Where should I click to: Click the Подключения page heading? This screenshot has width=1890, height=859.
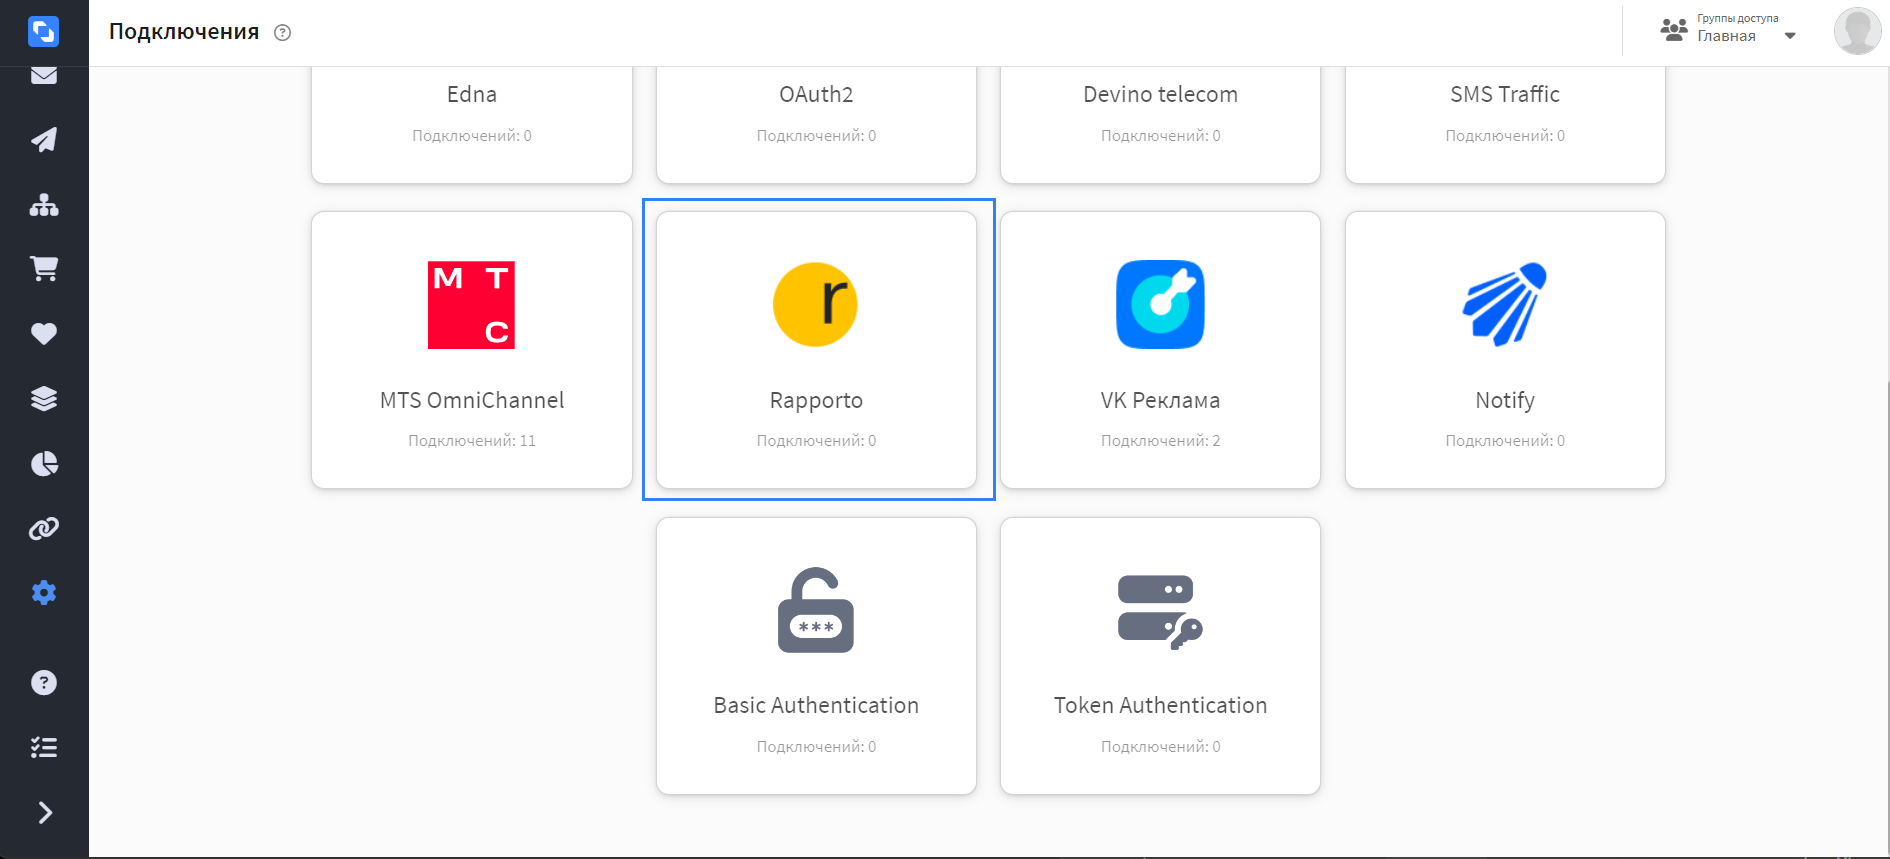[x=184, y=32]
